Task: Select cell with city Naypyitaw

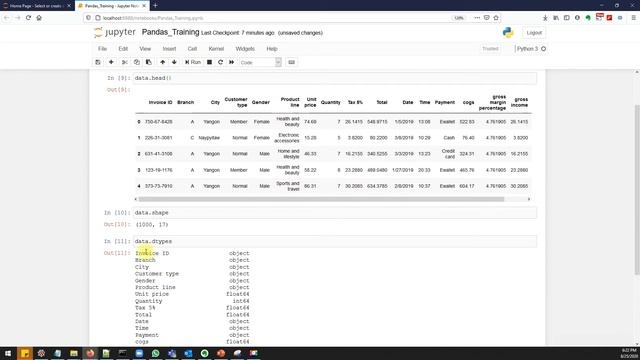Action: pyautogui.click(x=209, y=138)
